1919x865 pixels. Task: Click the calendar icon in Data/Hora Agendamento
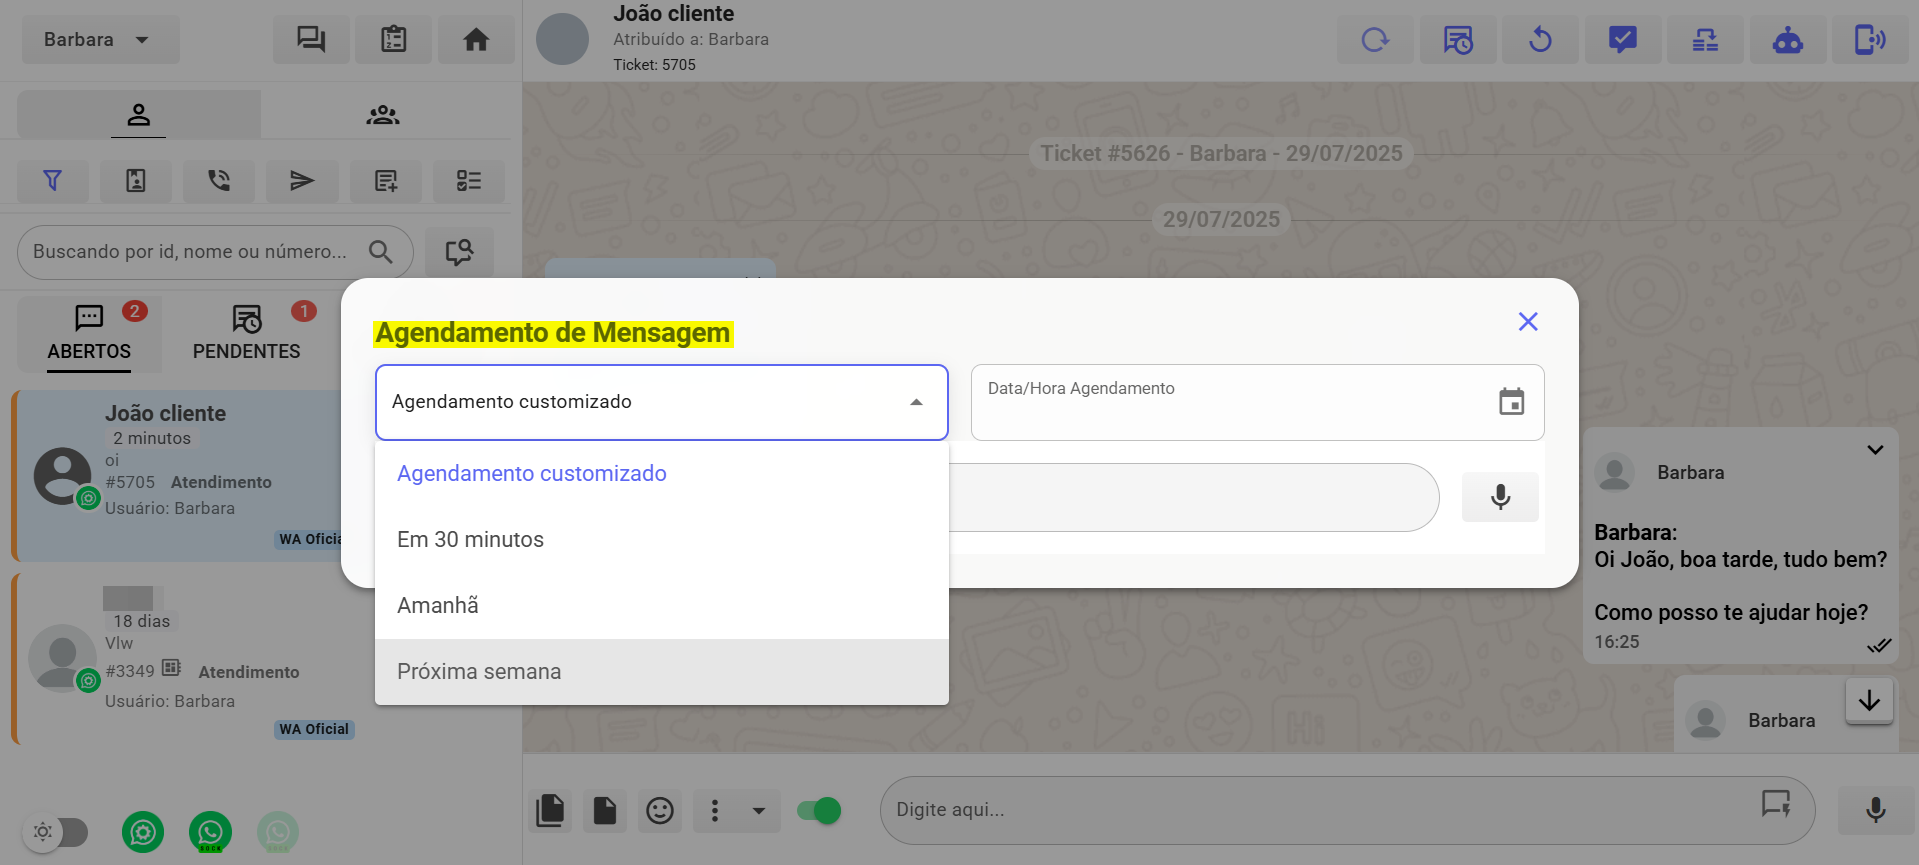(x=1511, y=402)
